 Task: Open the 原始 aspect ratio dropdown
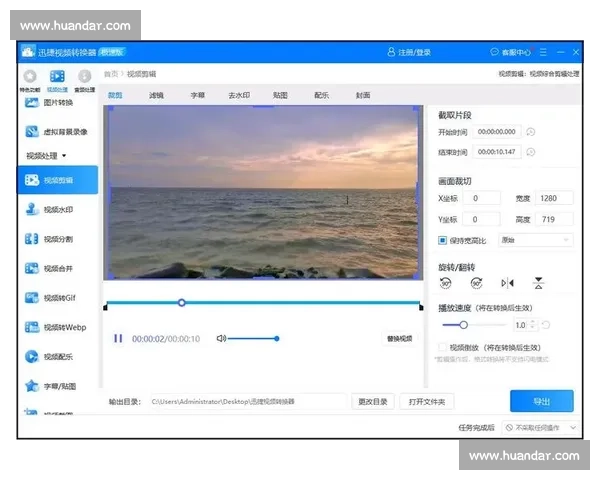click(x=535, y=240)
